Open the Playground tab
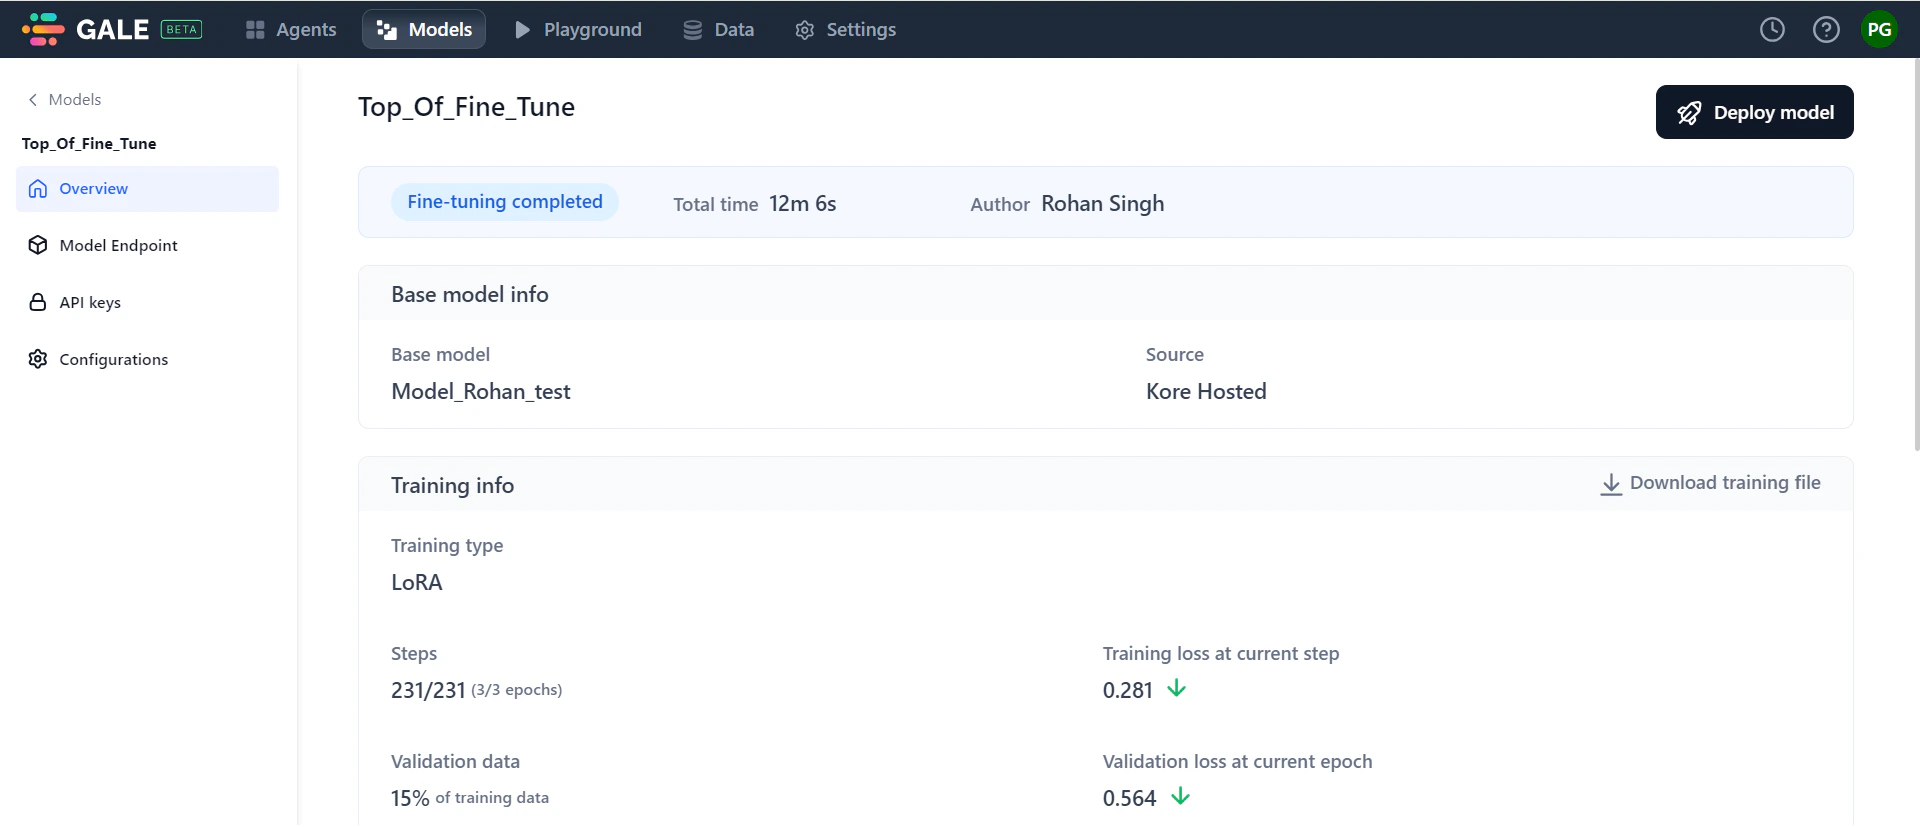Viewport: 1920px width, 827px height. 578,29
